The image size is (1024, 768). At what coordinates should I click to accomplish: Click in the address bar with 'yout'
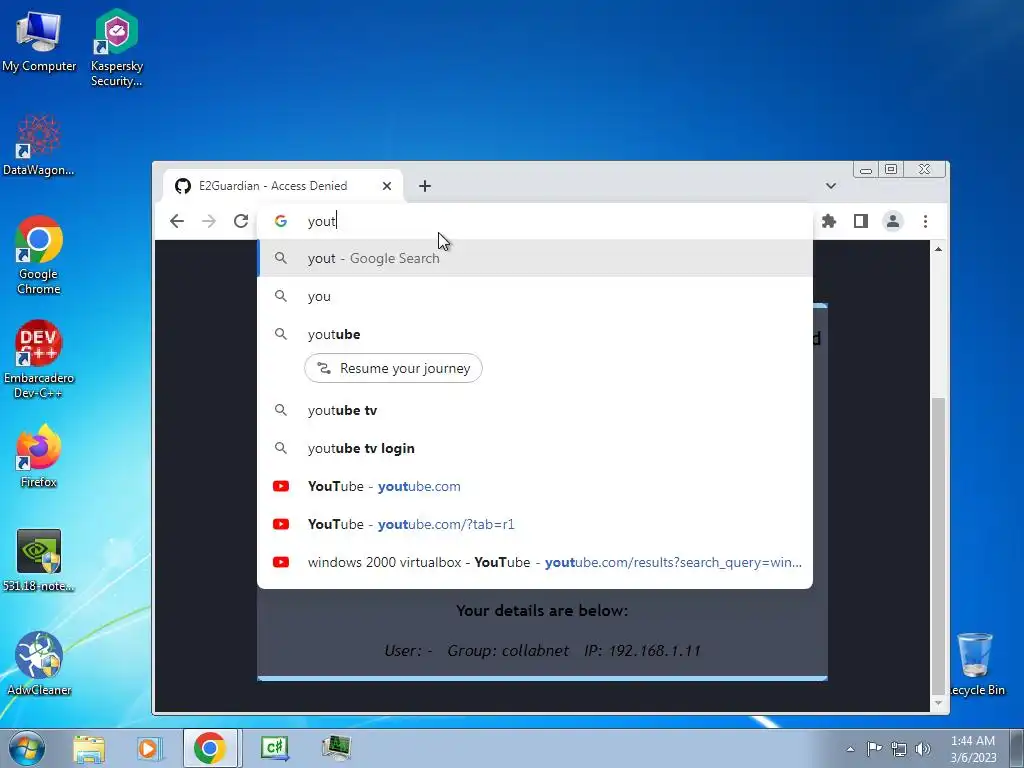(x=535, y=221)
